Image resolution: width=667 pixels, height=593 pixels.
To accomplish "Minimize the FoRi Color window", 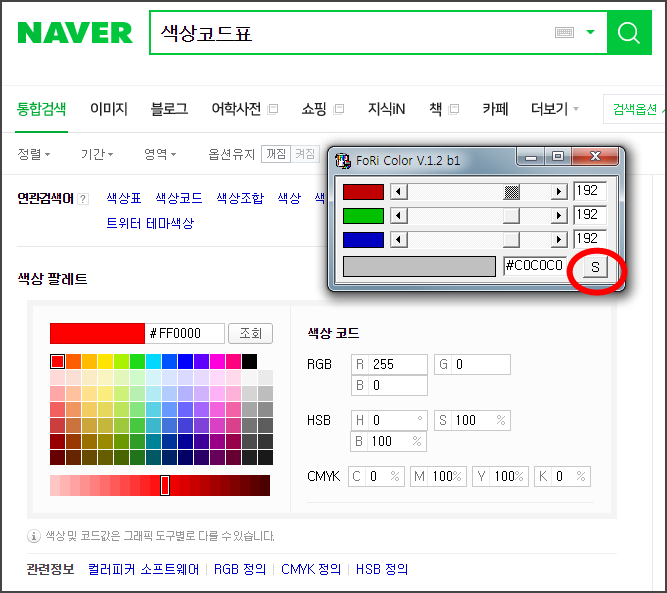I will click(x=530, y=157).
